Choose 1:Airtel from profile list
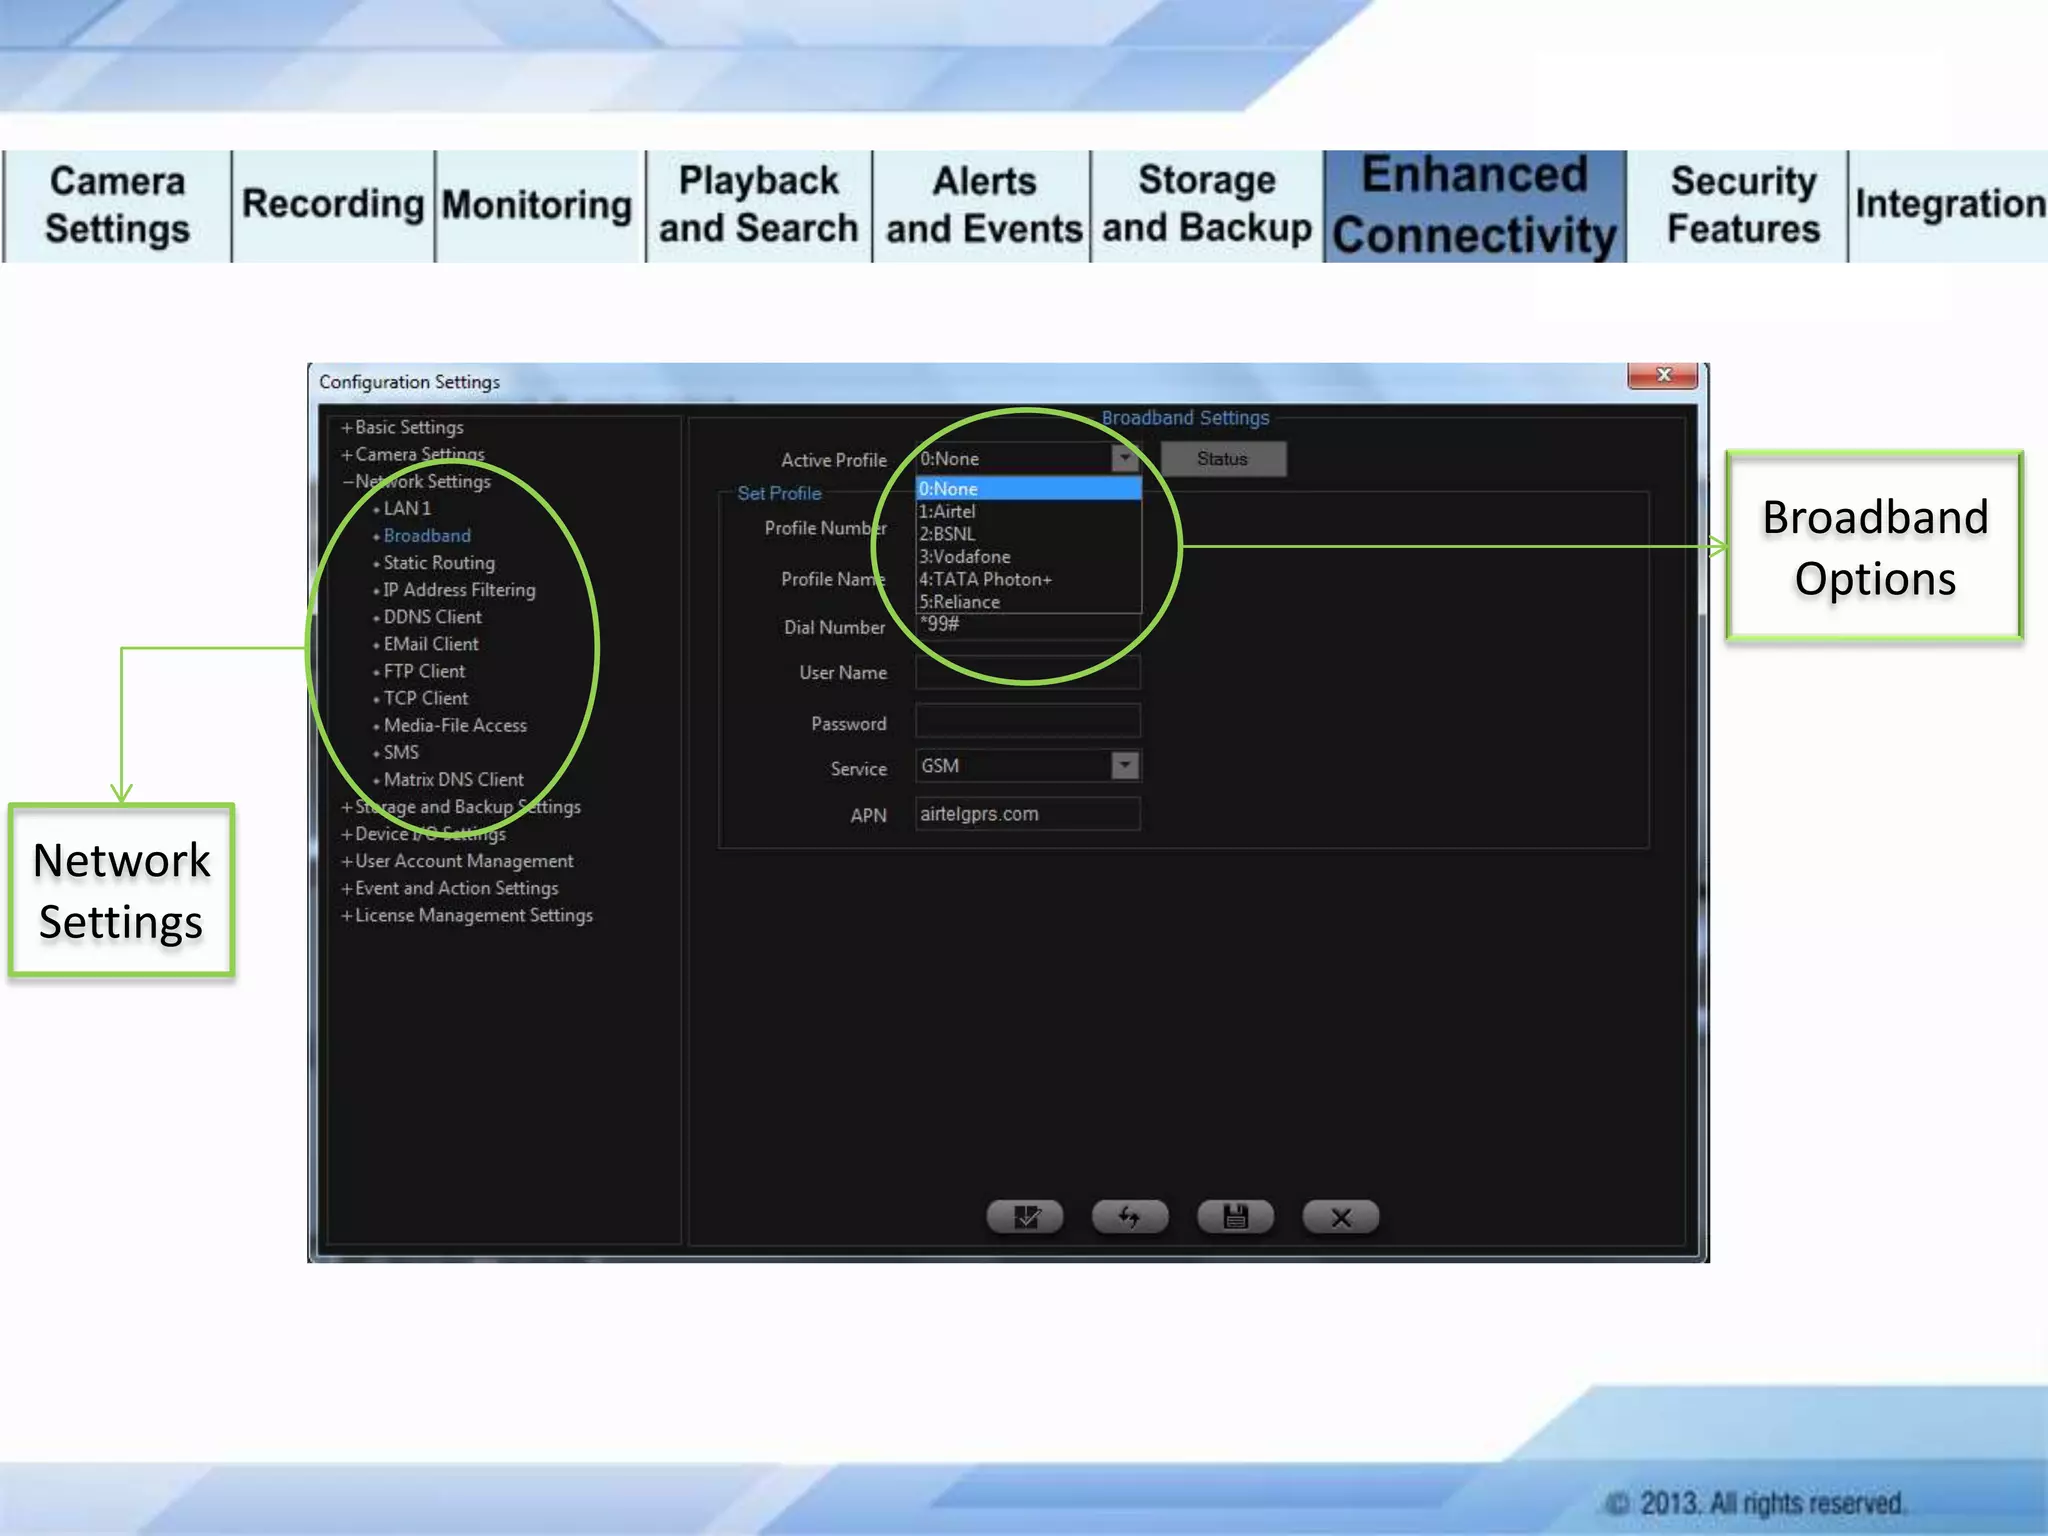Screen dimensions: 2048x1536 (1029, 511)
